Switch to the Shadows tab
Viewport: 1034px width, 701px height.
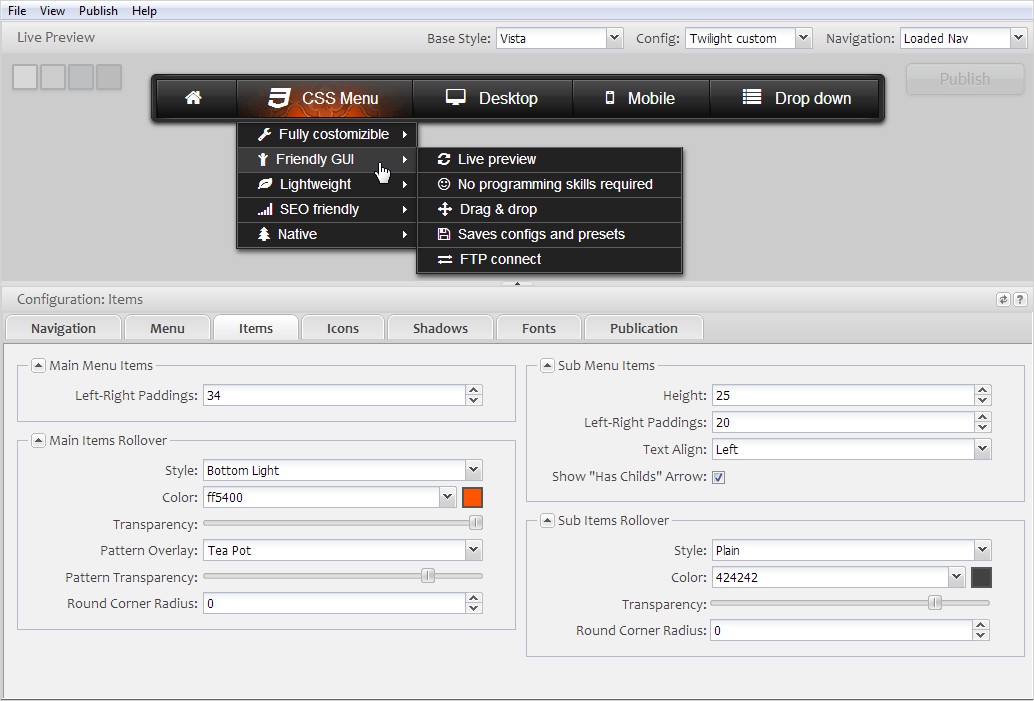[440, 328]
